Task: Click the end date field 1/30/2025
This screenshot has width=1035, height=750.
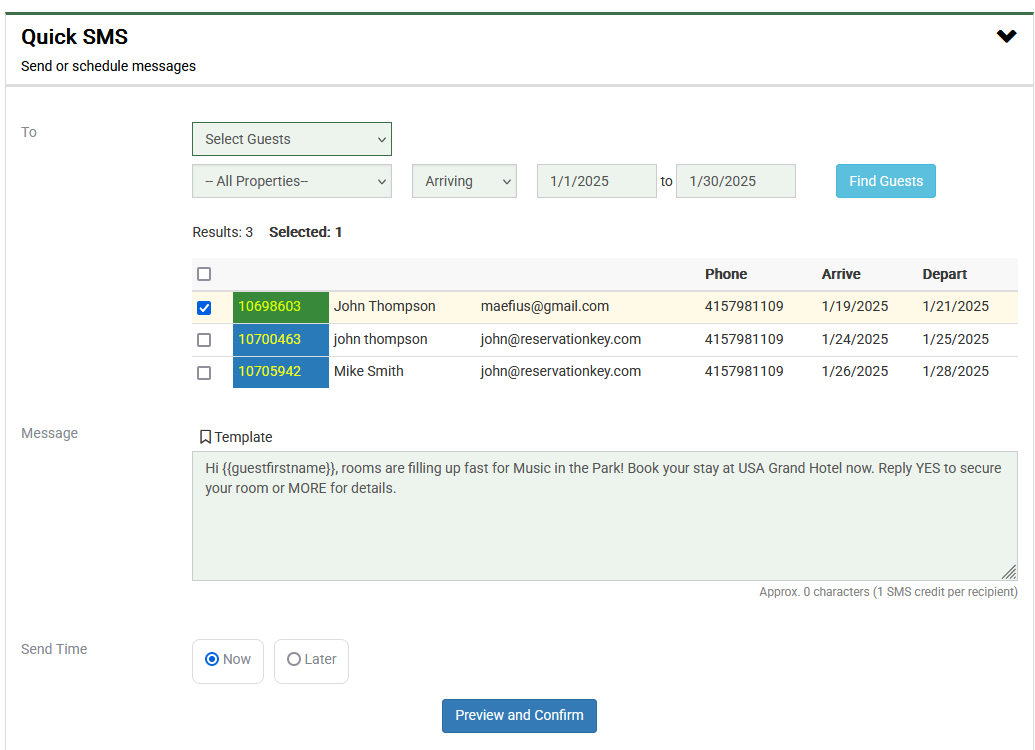Action: [735, 181]
